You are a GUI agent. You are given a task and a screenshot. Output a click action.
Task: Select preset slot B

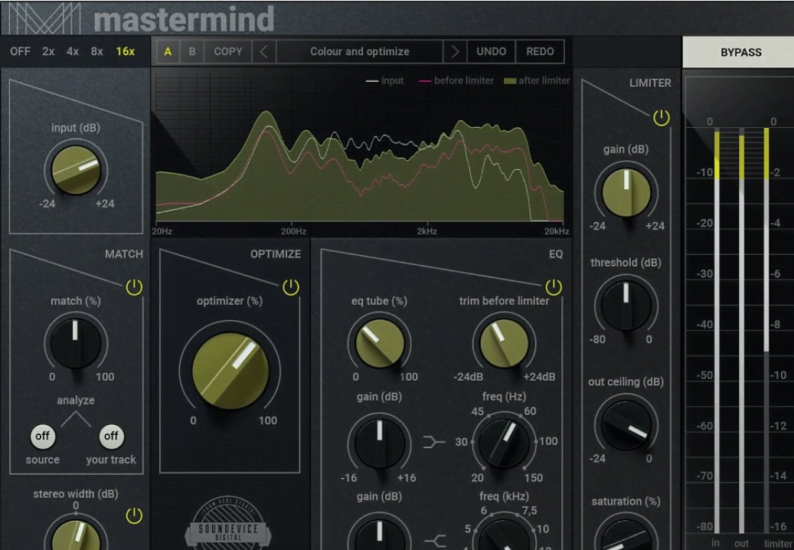coord(192,52)
